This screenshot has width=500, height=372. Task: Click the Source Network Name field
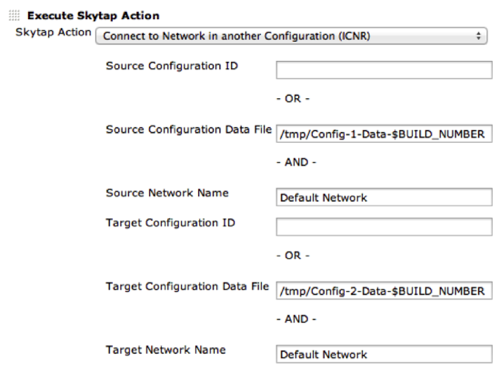click(384, 197)
